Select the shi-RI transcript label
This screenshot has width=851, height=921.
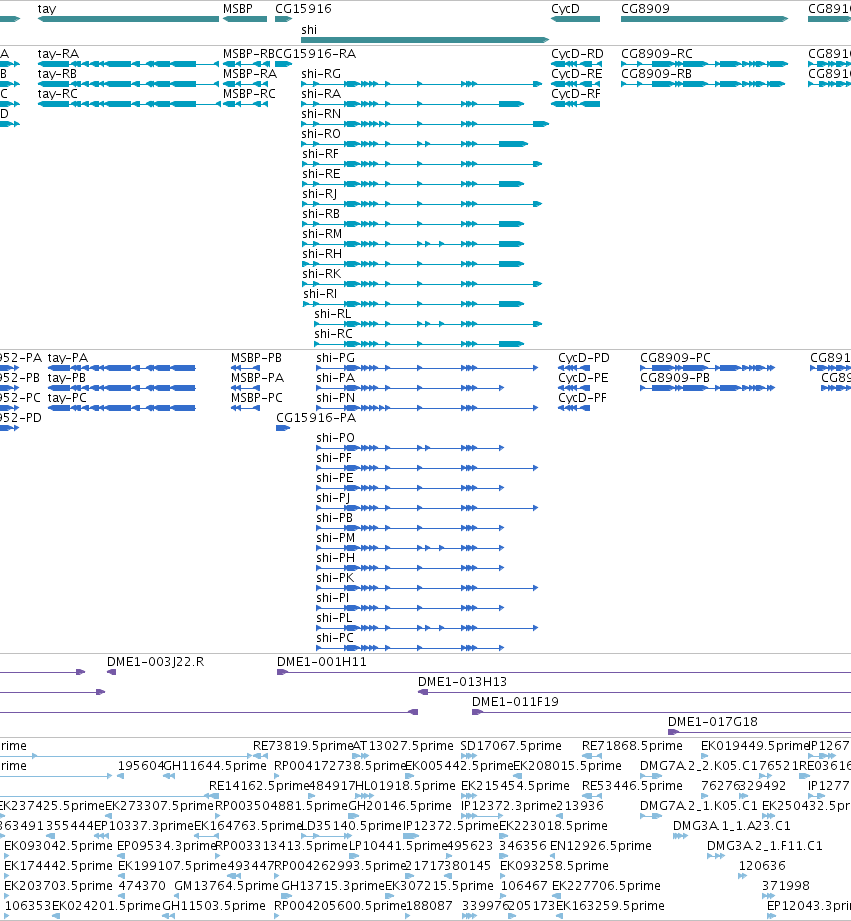point(320,294)
